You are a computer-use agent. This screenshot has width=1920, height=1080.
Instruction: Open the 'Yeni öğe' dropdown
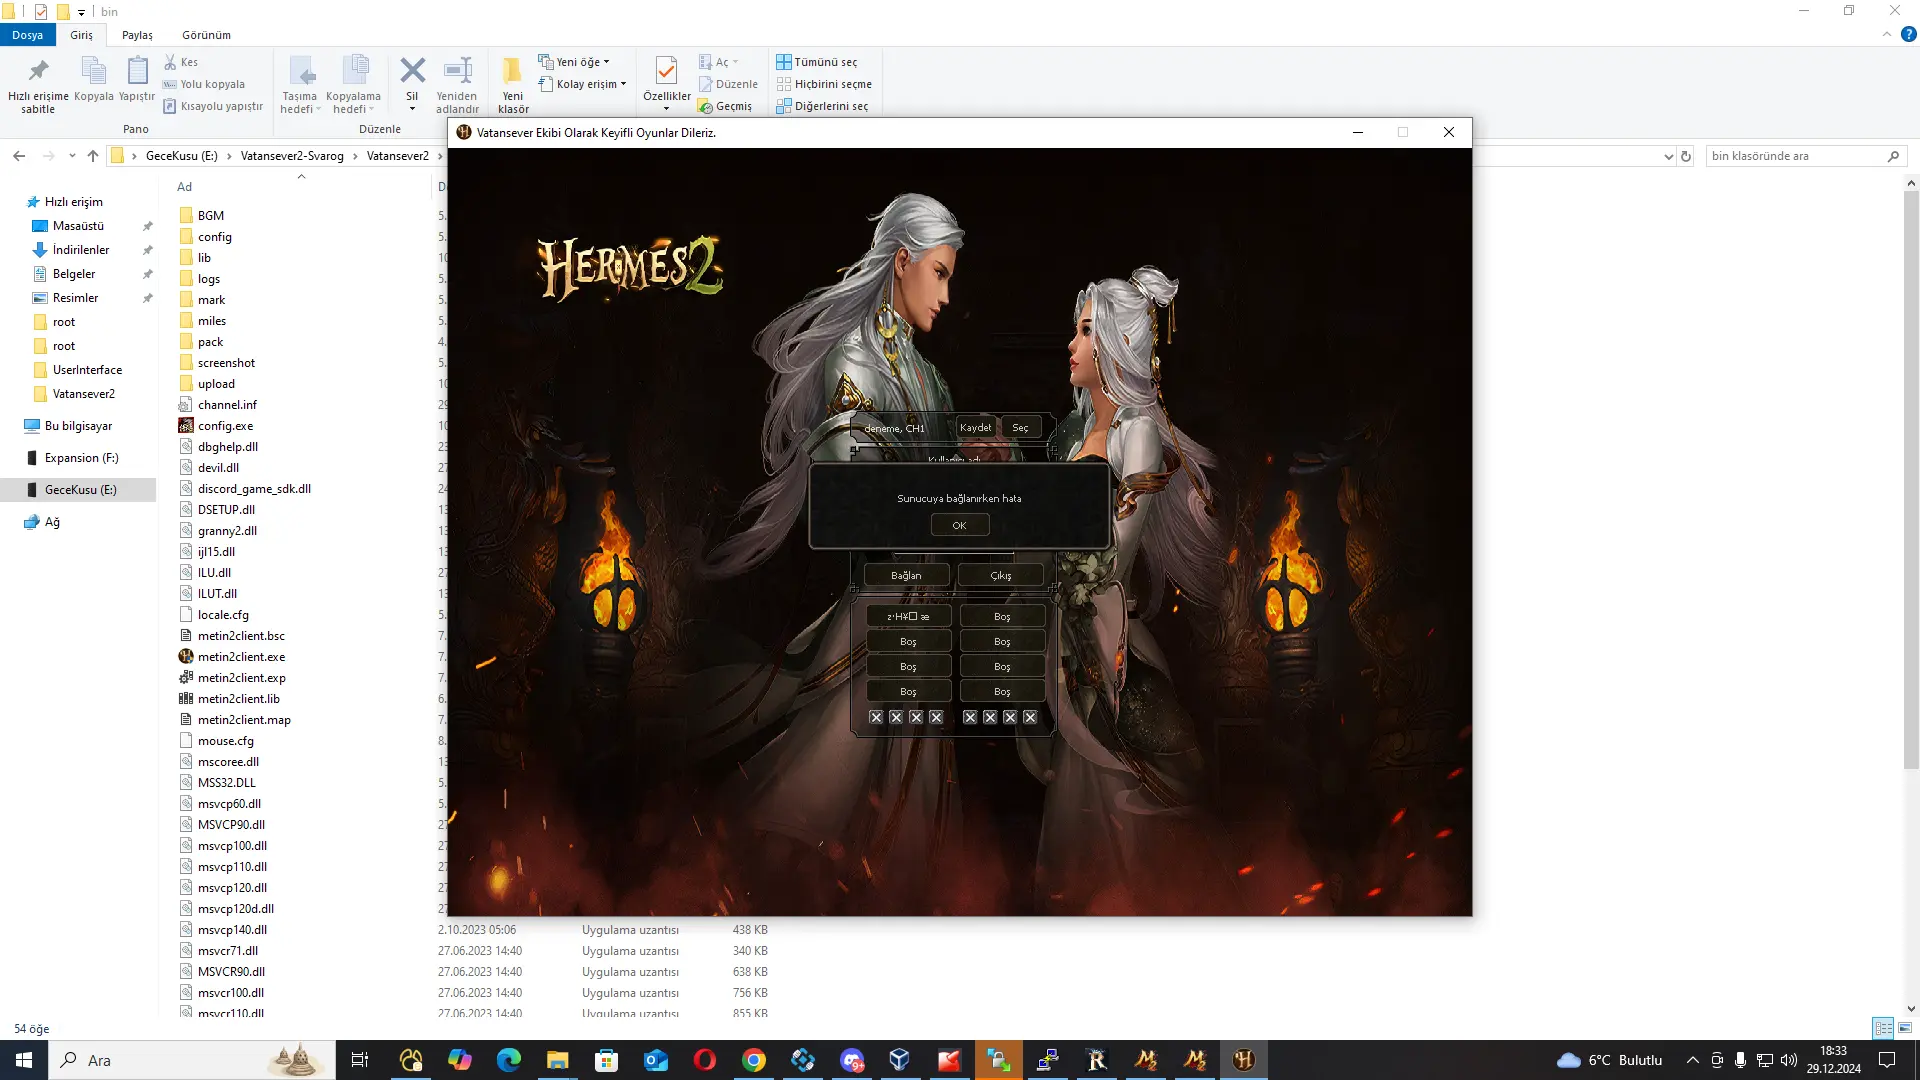[x=574, y=62]
